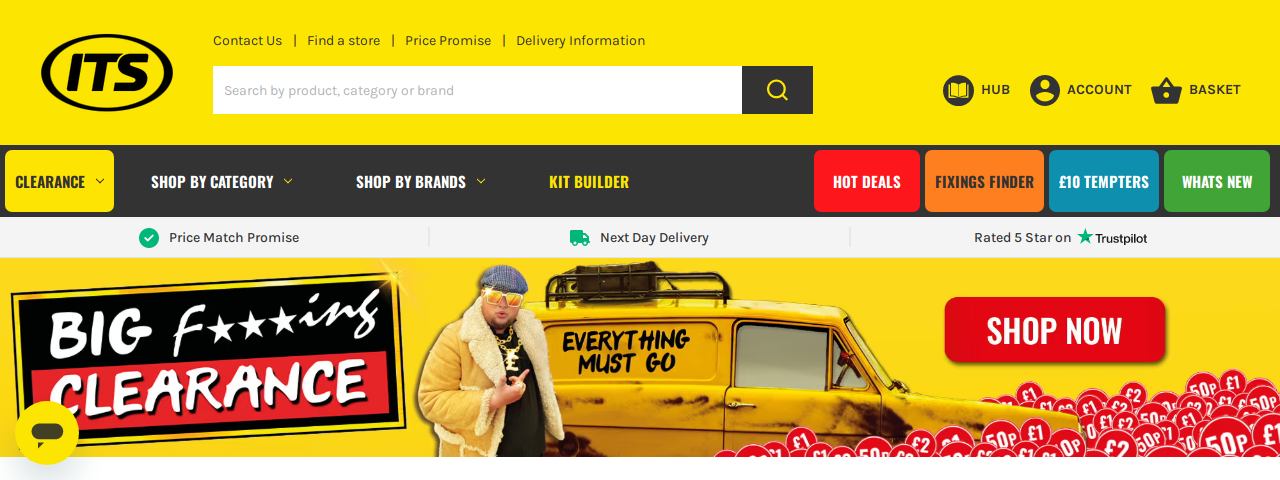The image size is (1280, 480).
Task: Open the Basket icon
Action: coord(1166,91)
